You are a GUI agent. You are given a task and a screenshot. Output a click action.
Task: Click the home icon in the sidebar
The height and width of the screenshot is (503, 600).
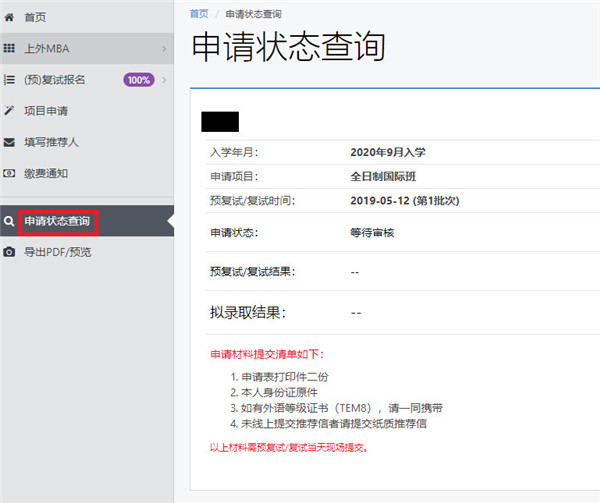[9, 17]
